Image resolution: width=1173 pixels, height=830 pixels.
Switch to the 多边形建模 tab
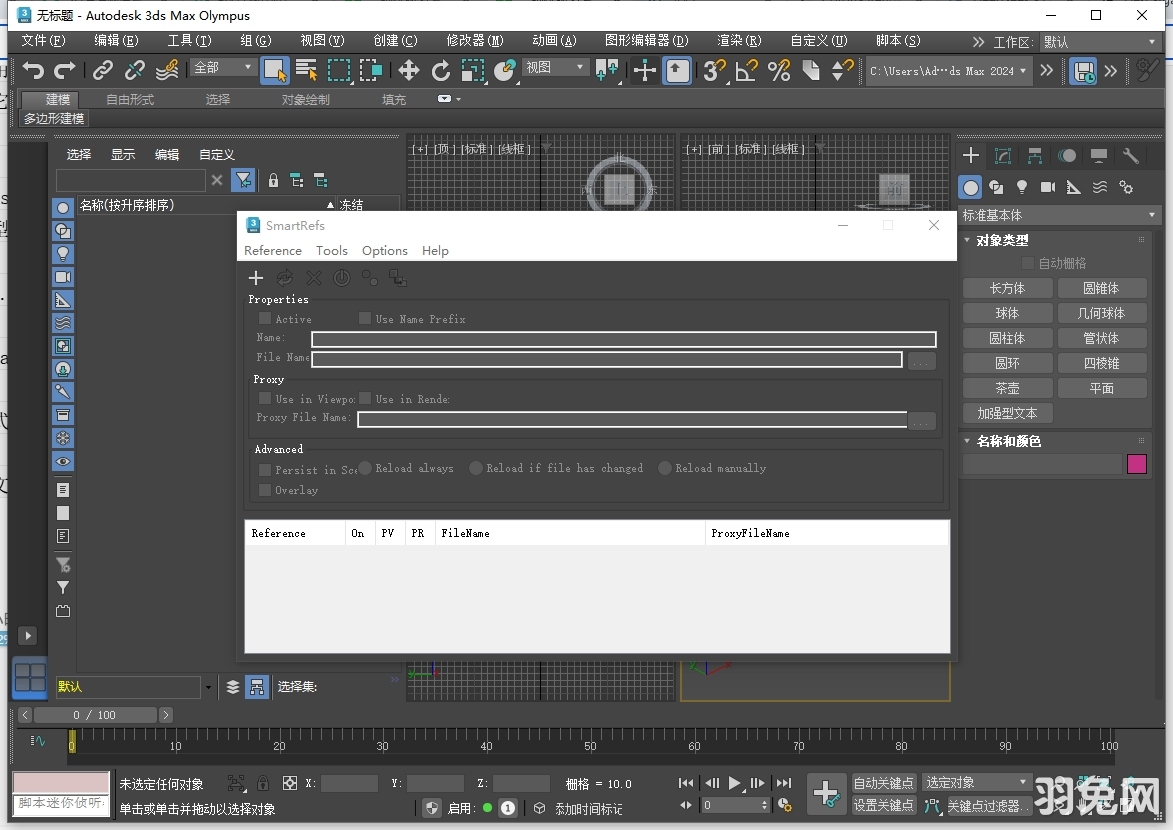coord(53,118)
